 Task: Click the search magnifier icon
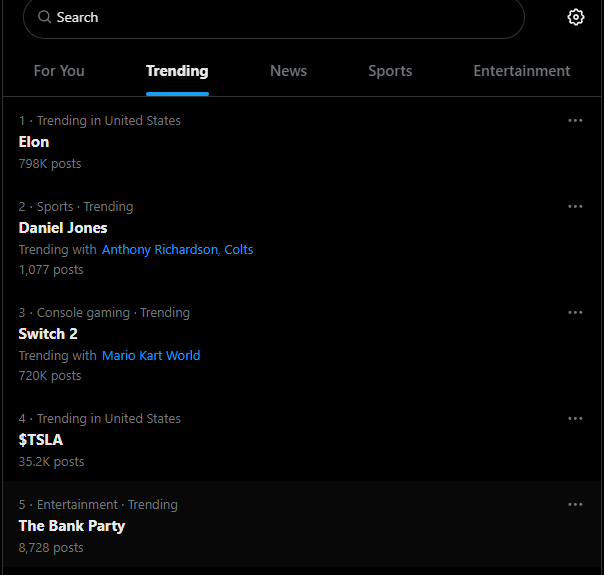click(44, 17)
